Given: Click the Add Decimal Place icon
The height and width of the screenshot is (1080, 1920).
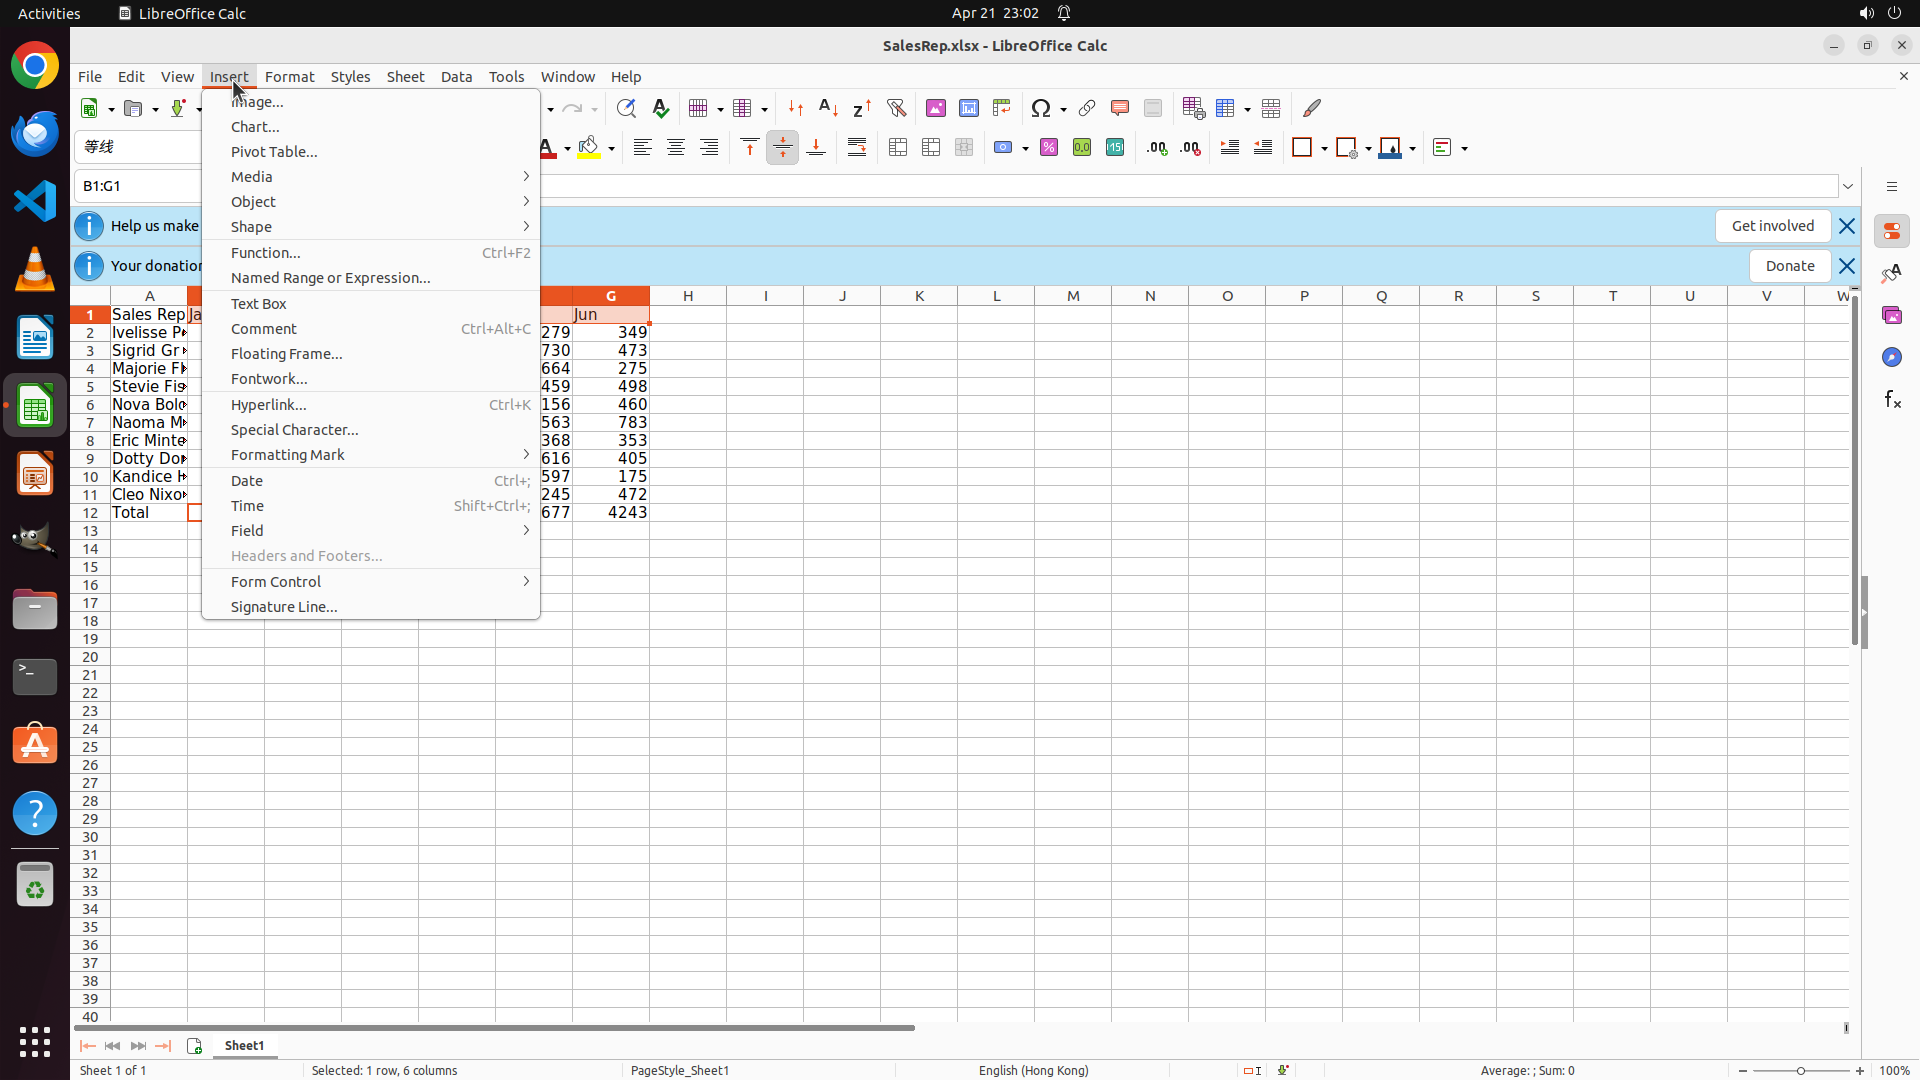Looking at the screenshot, I should pyautogui.click(x=1157, y=148).
